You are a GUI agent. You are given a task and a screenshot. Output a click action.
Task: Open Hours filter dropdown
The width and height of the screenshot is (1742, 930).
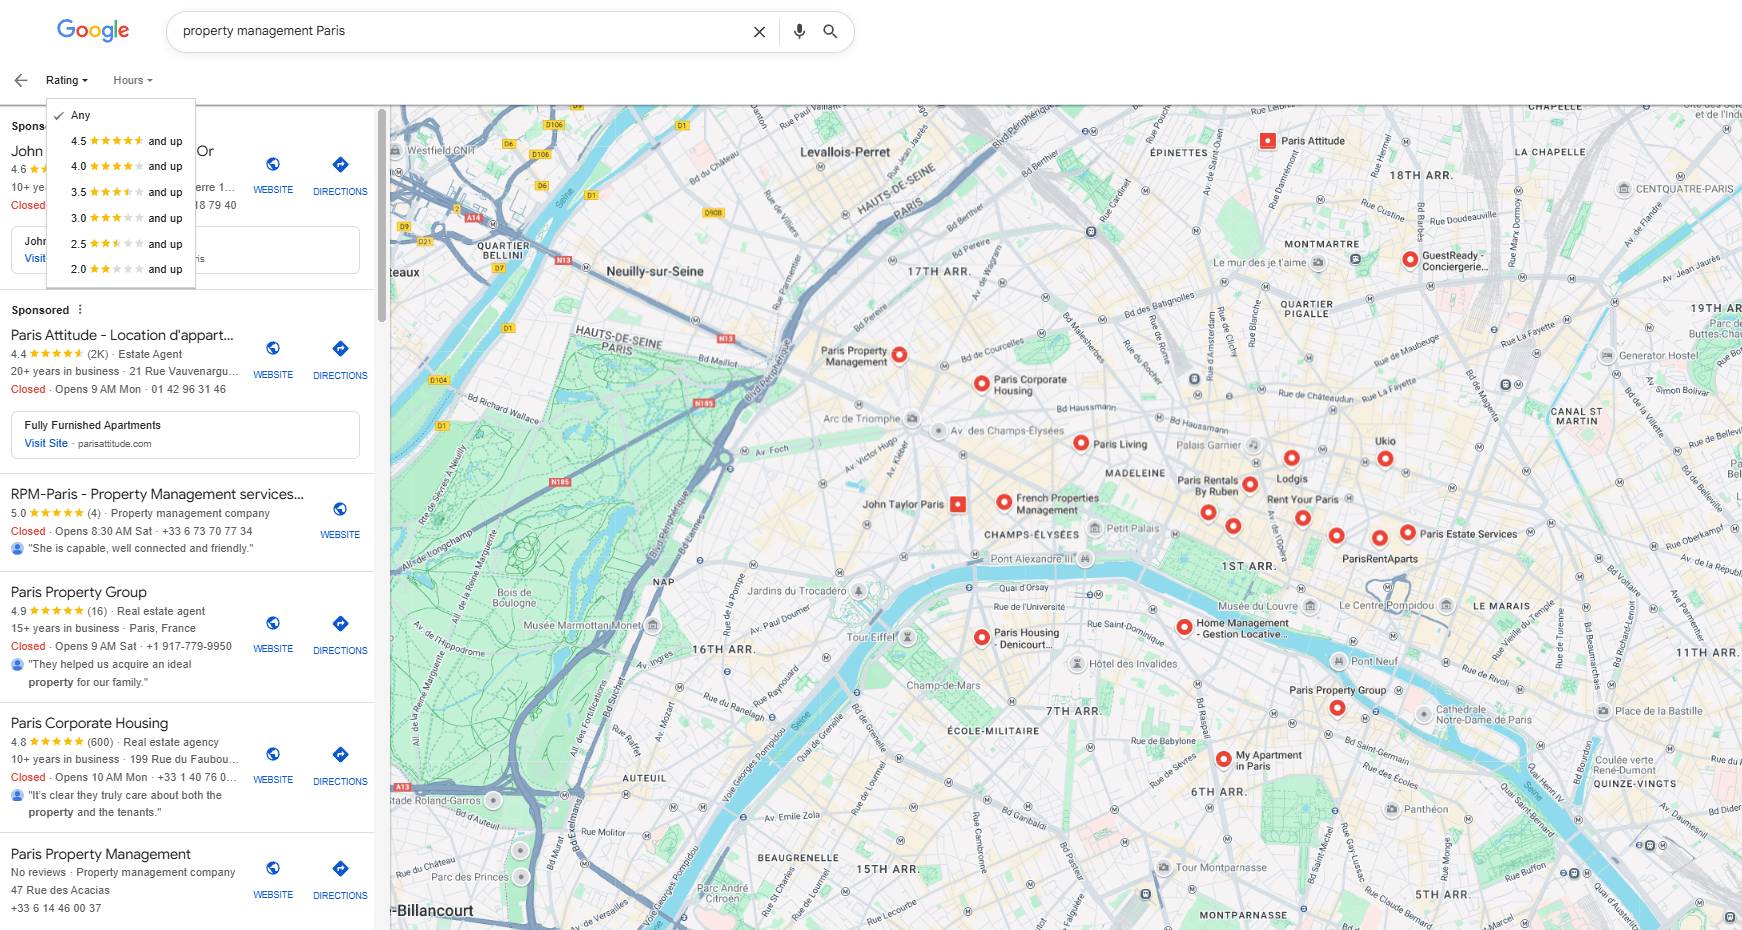133,80
